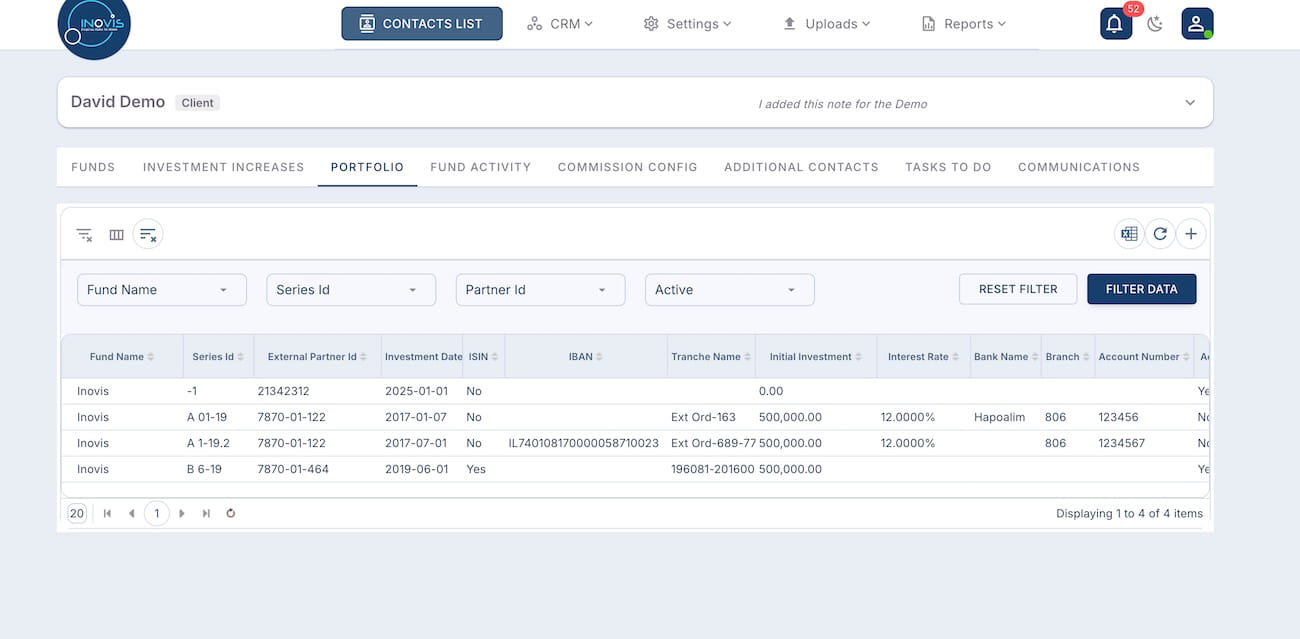Open the CRM menu
The height and width of the screenshot is (639, 1300).
560,24
